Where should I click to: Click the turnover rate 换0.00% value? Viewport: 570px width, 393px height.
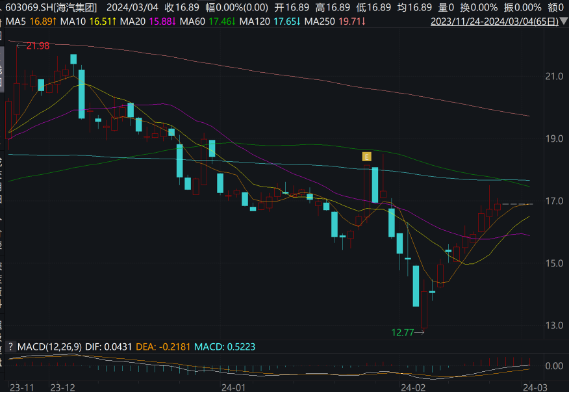(479, 7)
